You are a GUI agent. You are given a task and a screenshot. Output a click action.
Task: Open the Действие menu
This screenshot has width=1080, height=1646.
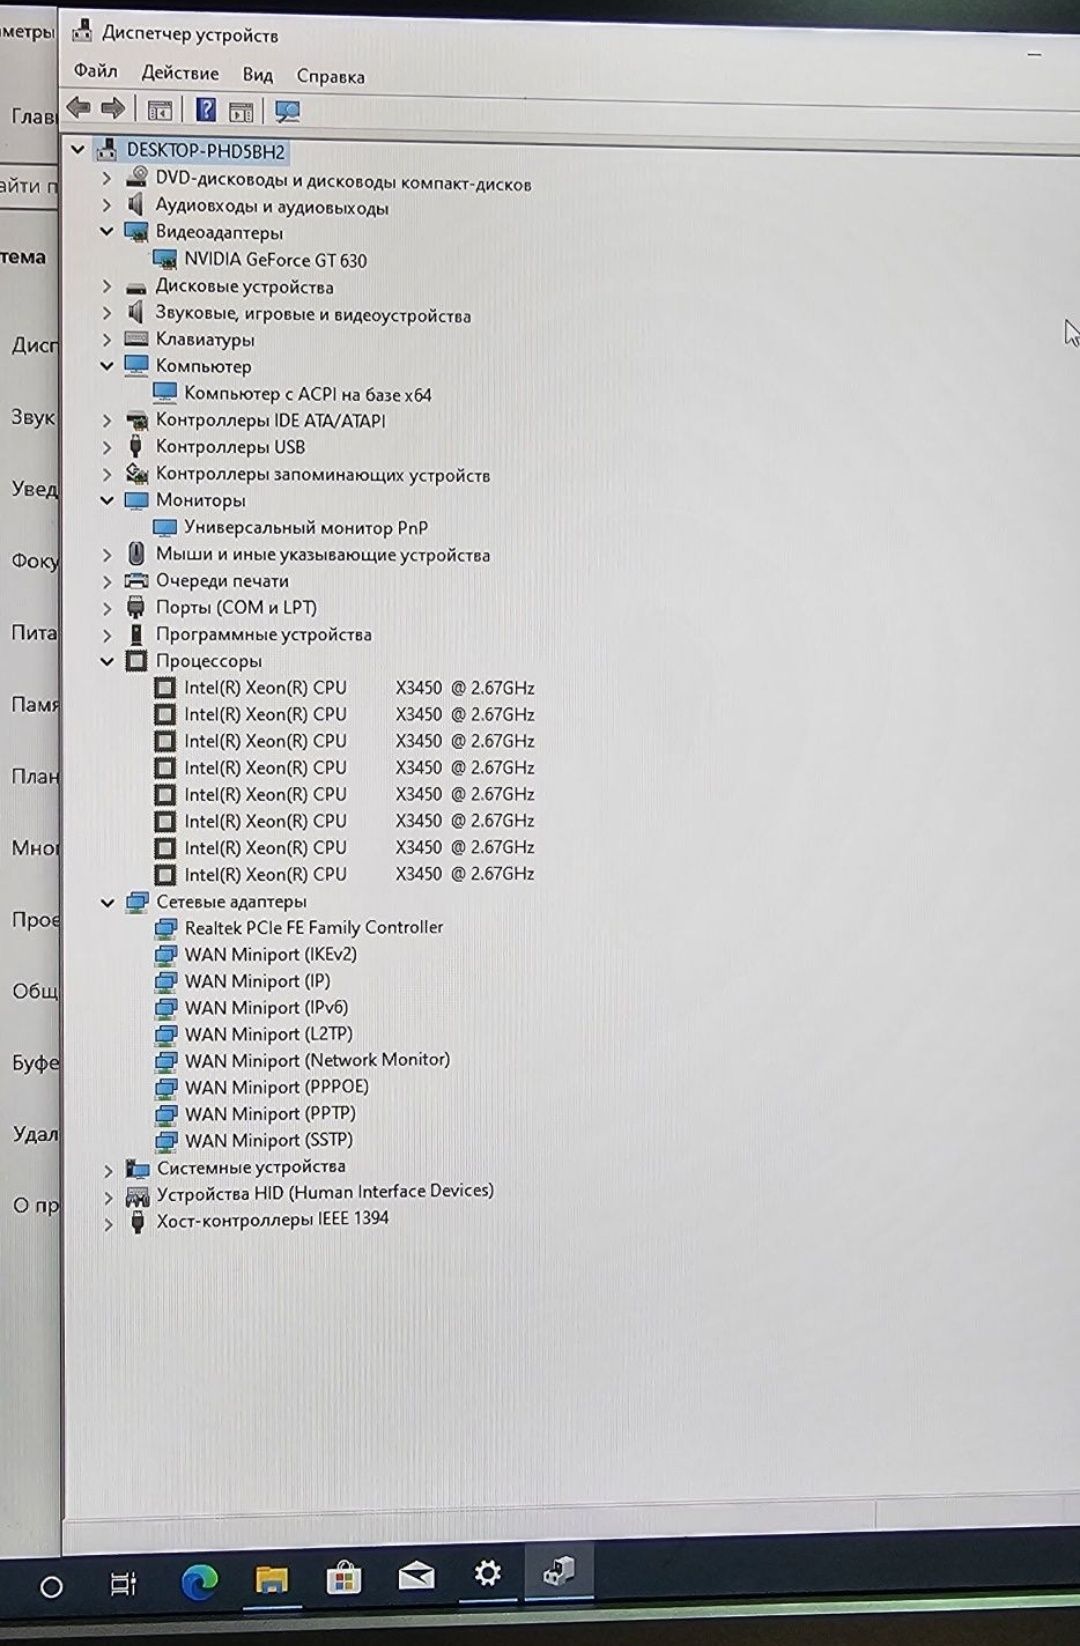coord(180,73)
